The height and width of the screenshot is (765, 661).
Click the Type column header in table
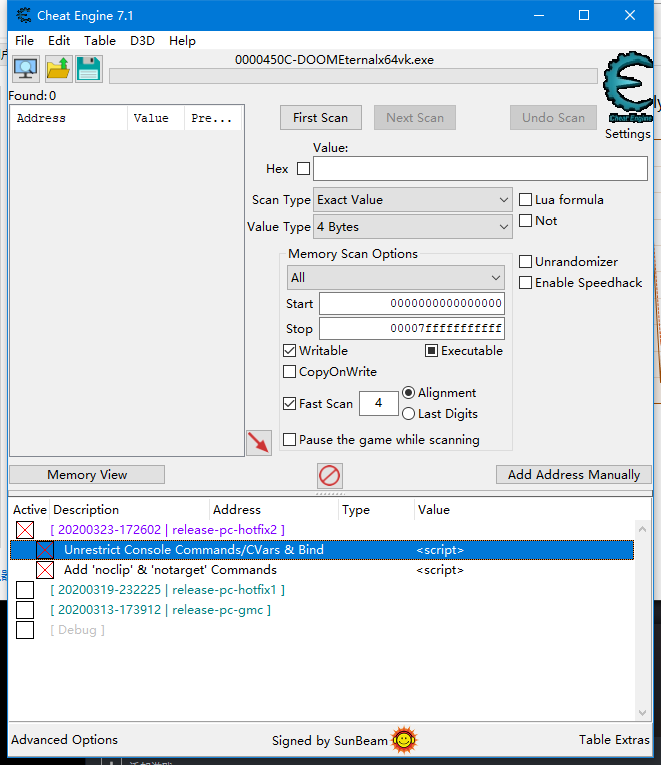tap(376, 510)
